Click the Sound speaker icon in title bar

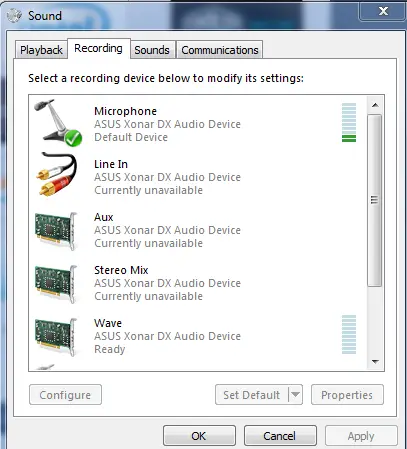[14, 15]
